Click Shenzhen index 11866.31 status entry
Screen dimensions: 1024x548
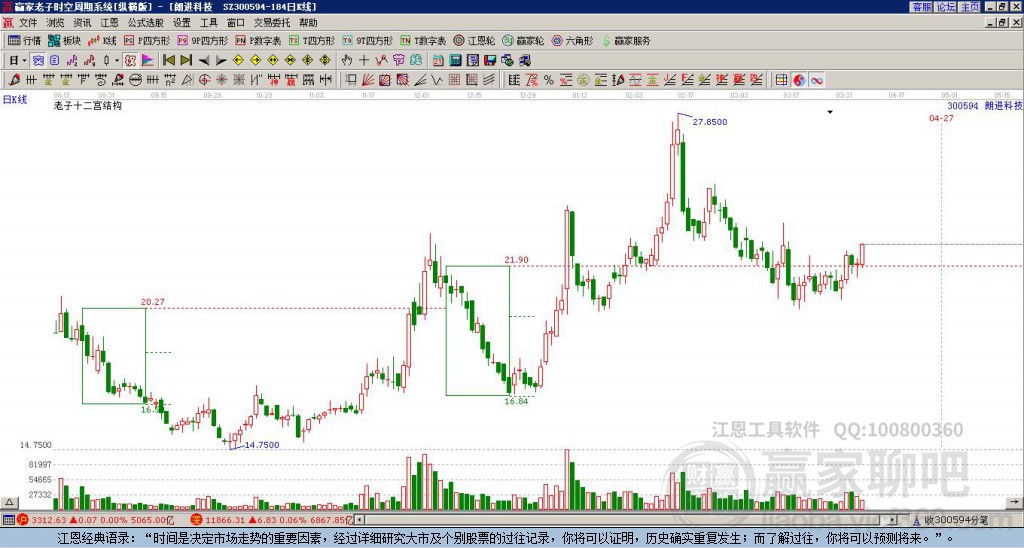pyautogui.click(x=272, y=521)
